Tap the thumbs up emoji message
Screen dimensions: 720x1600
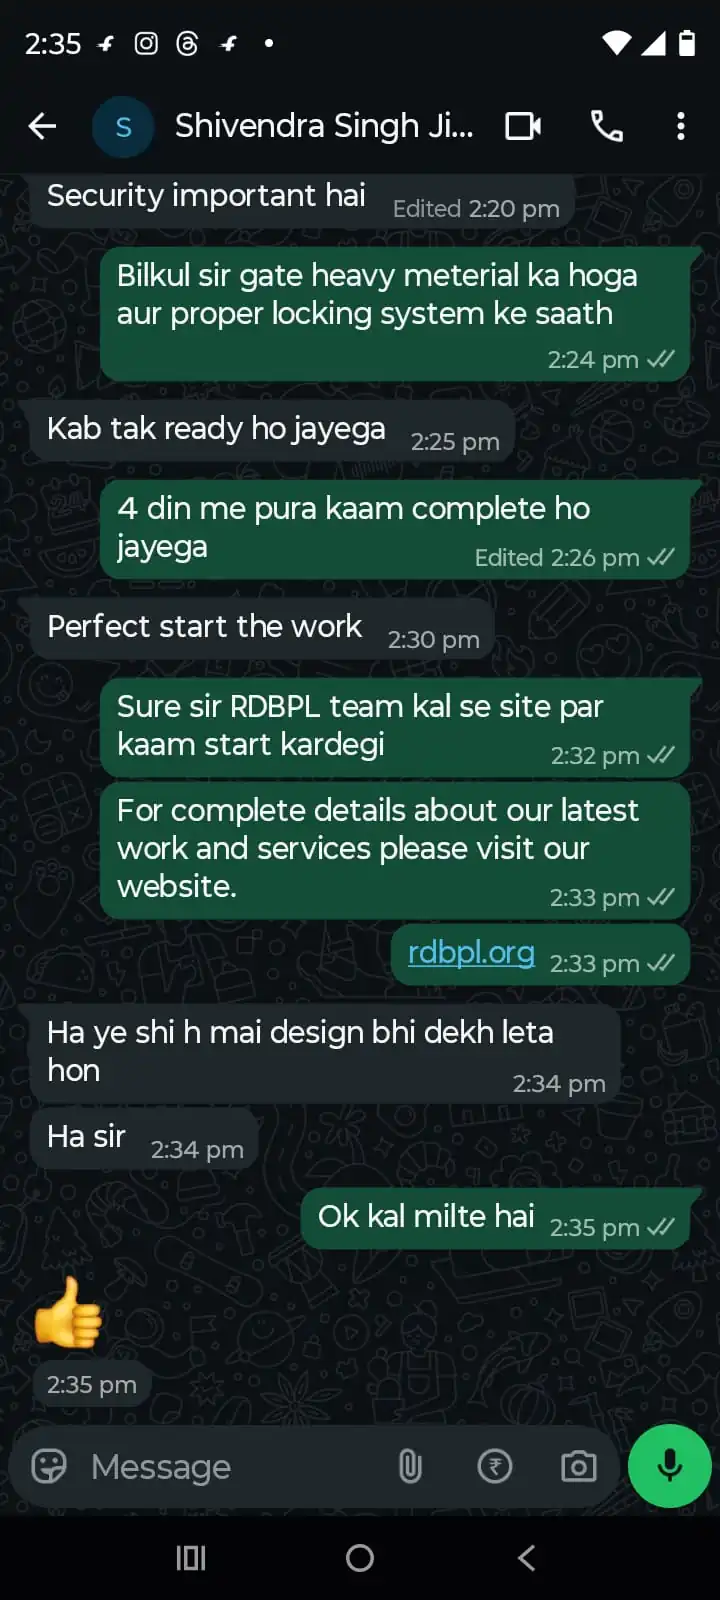click(68, 1312)
